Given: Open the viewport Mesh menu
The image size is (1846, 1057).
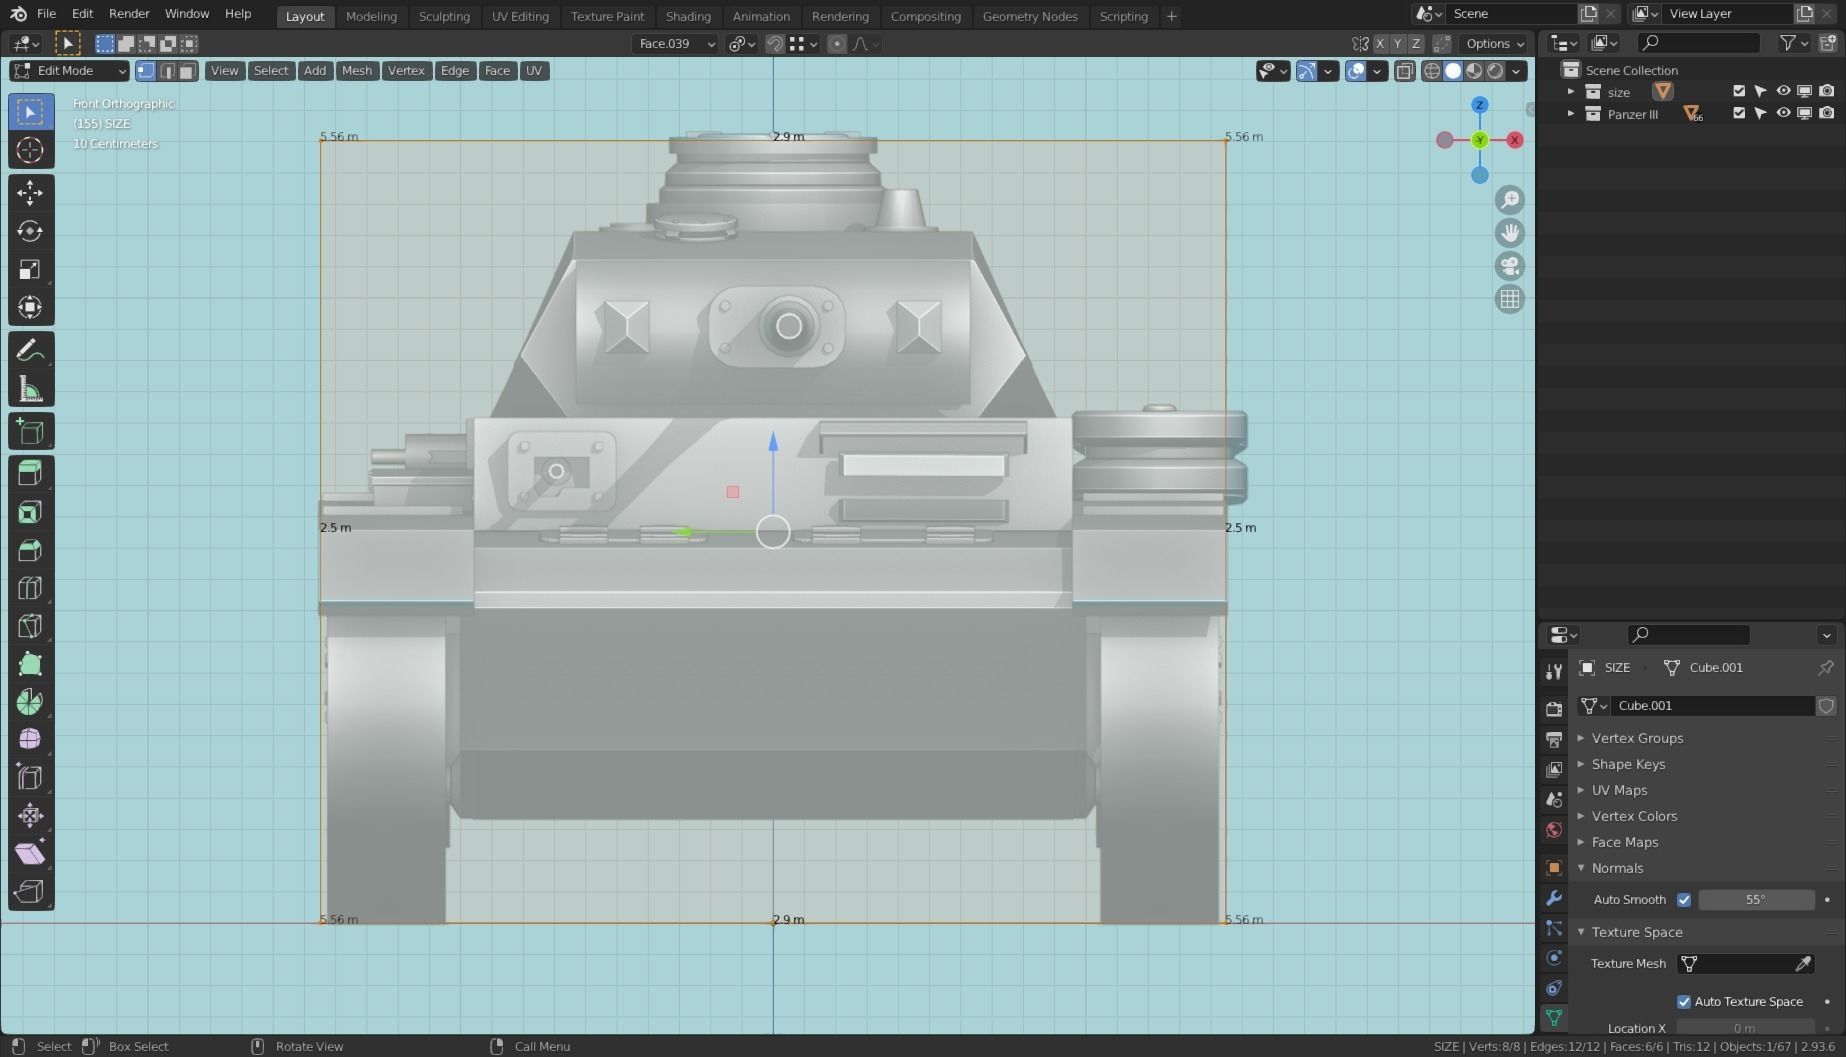Looking at the screenshot, I should [356, 70].
